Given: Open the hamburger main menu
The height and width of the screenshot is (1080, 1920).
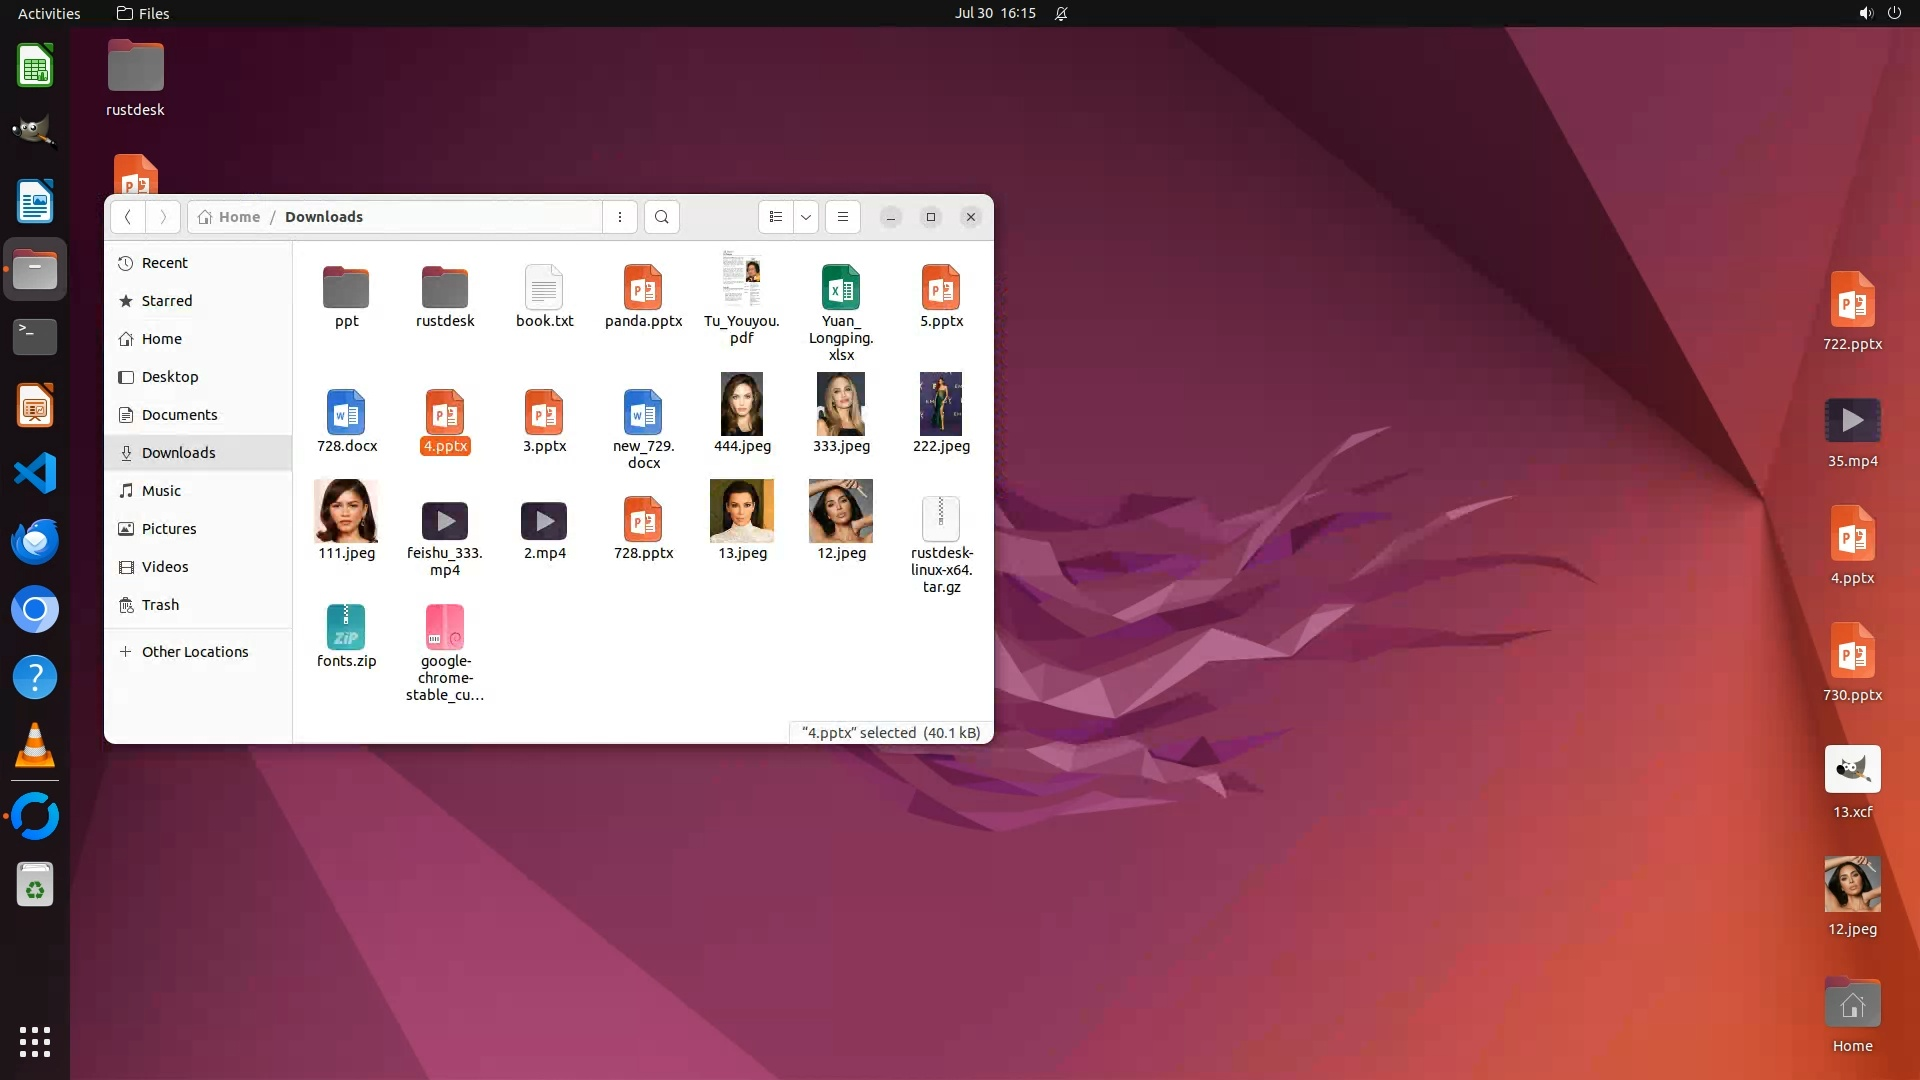Looking at the screenshot, I should pos(843,217).
